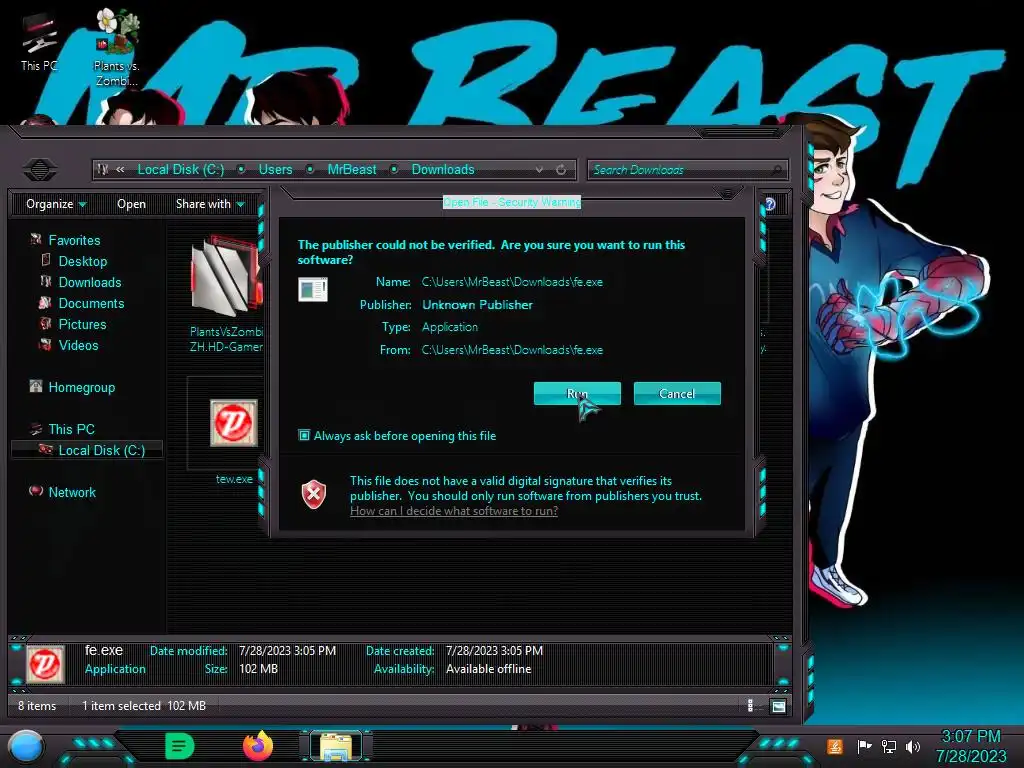1024x768 pixels.
Task: Click MrBeast in the address bar path
Action: click(x=351, y=169)
